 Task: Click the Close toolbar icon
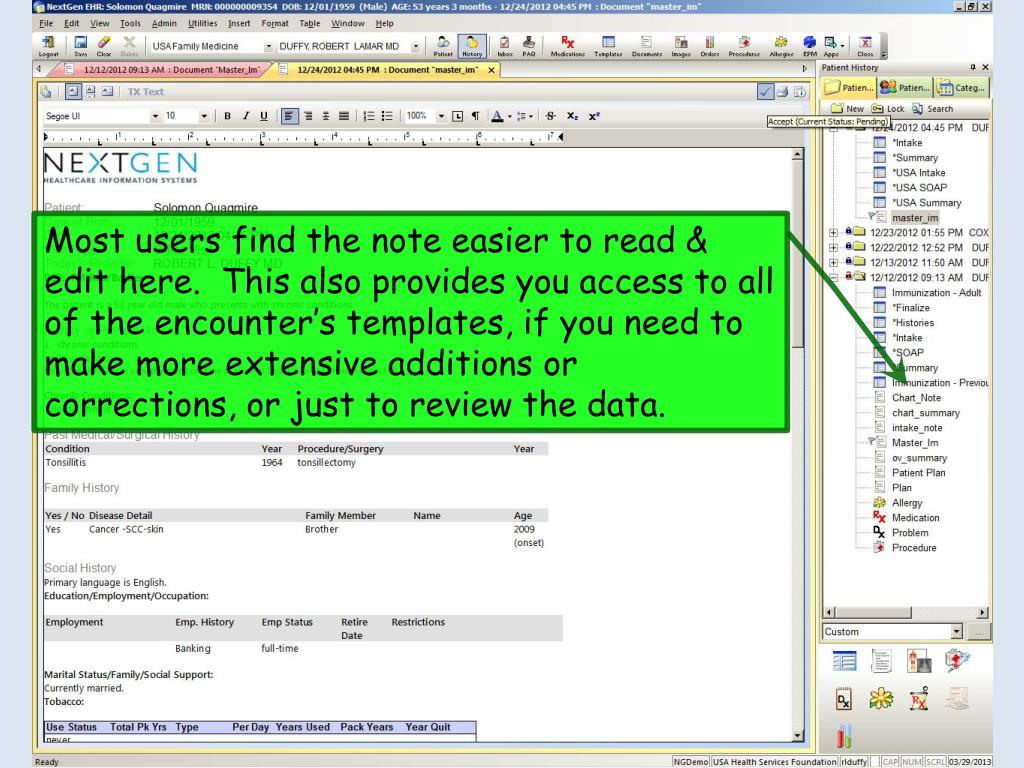(865, 46)
